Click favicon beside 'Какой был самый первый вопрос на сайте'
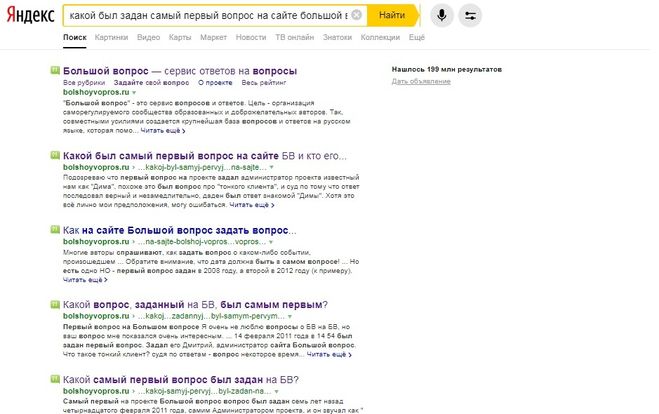 coord(55,155)
